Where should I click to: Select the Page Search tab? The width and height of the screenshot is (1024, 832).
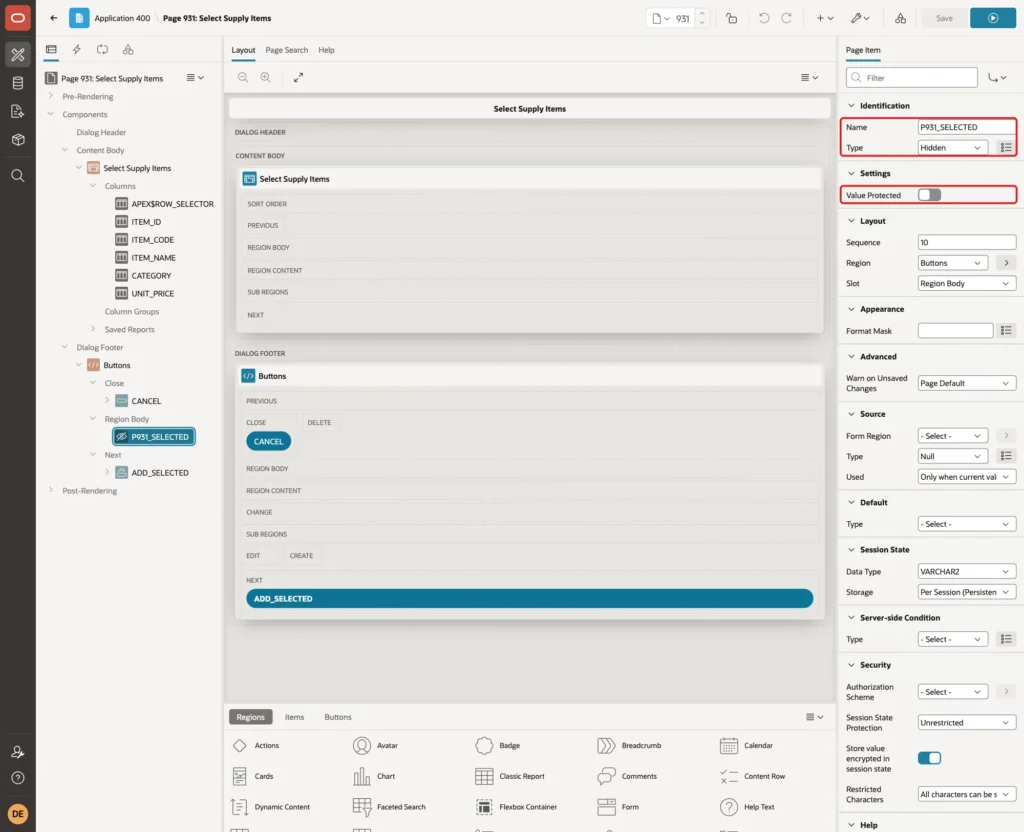click(286, 50)
